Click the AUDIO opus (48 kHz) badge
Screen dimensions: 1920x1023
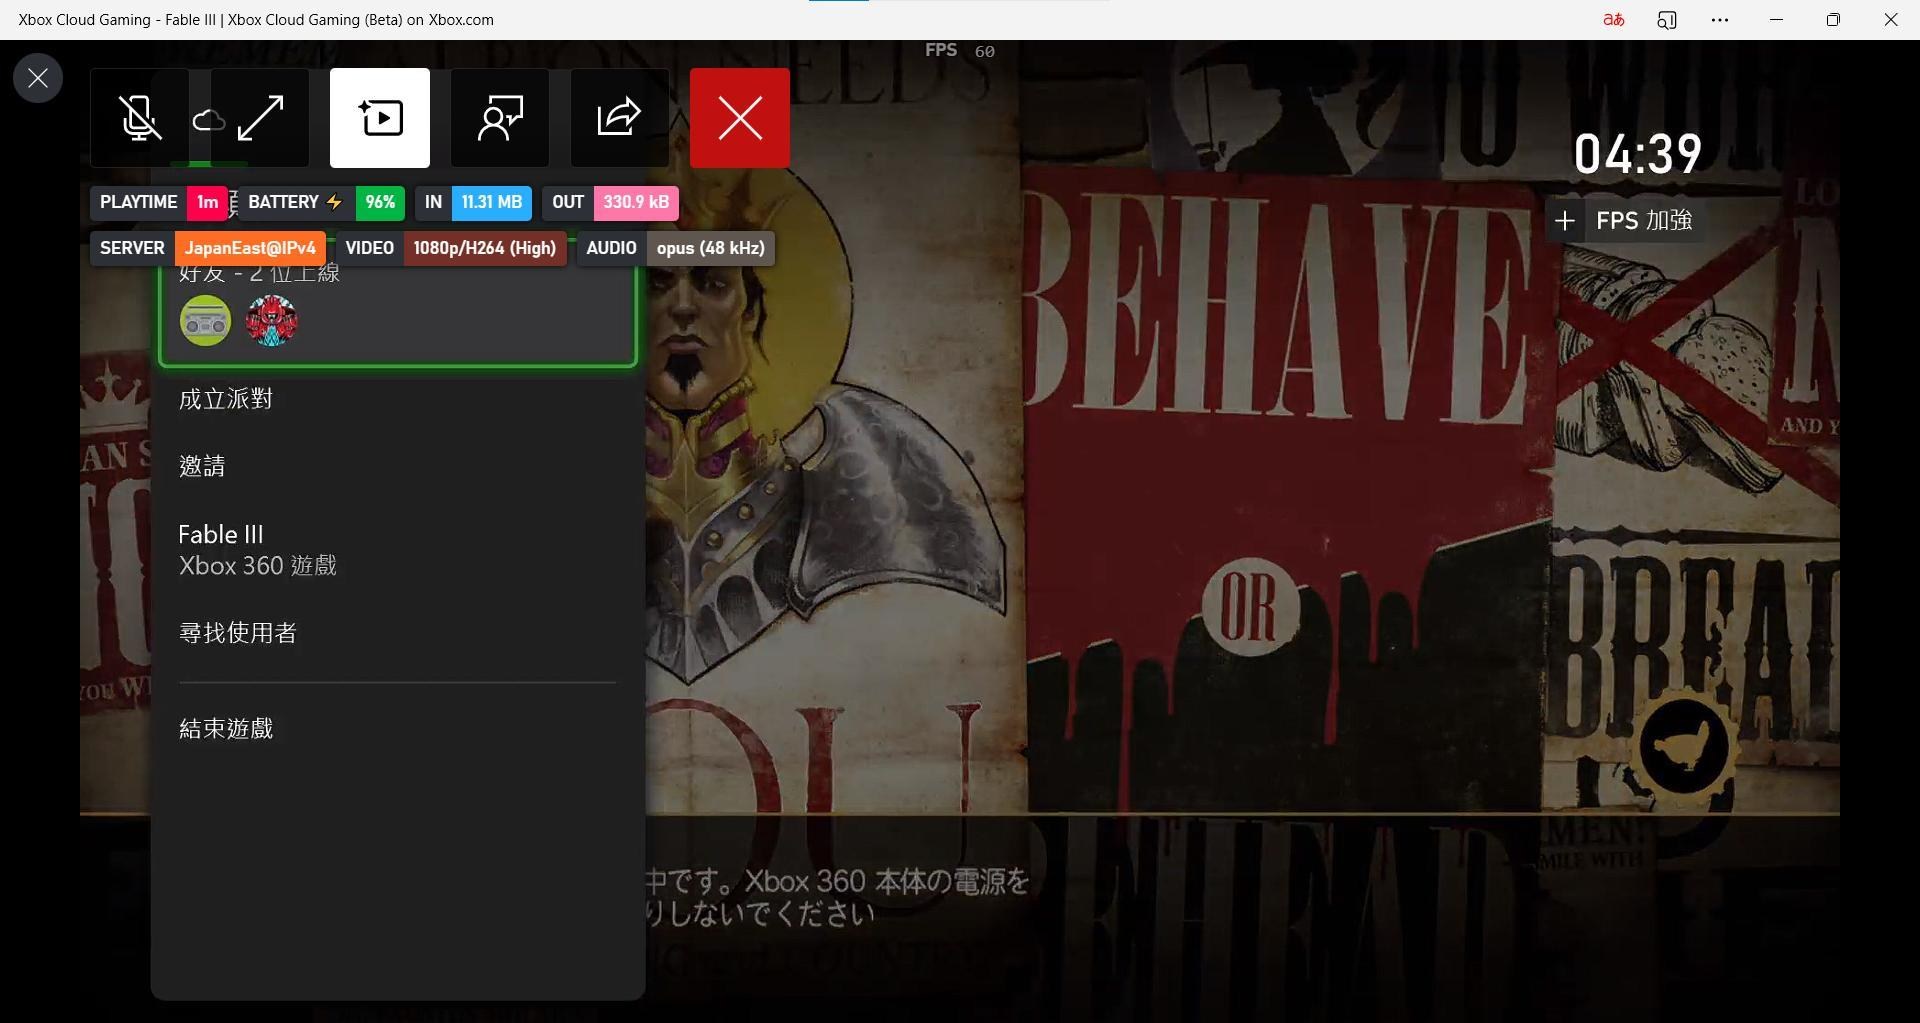pyautogui.click(x=675, y=248)
